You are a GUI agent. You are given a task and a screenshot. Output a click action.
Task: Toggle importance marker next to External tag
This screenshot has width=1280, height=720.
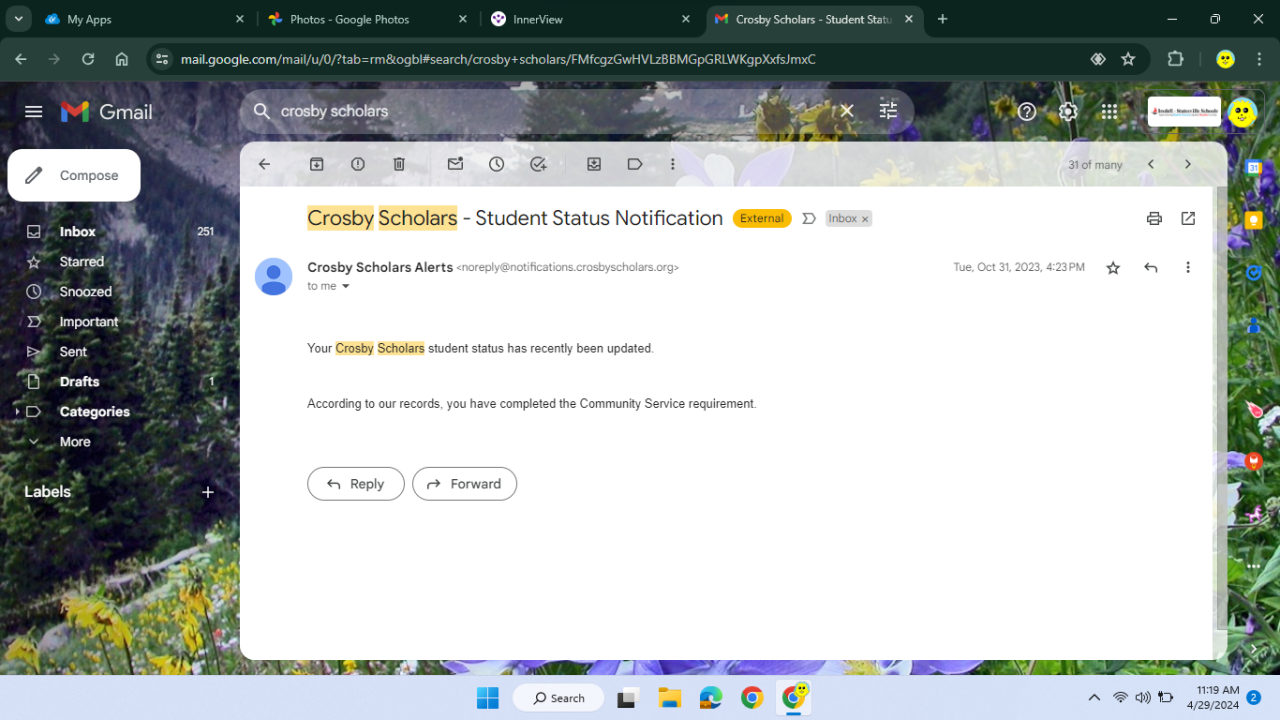(x=809, y=218)
